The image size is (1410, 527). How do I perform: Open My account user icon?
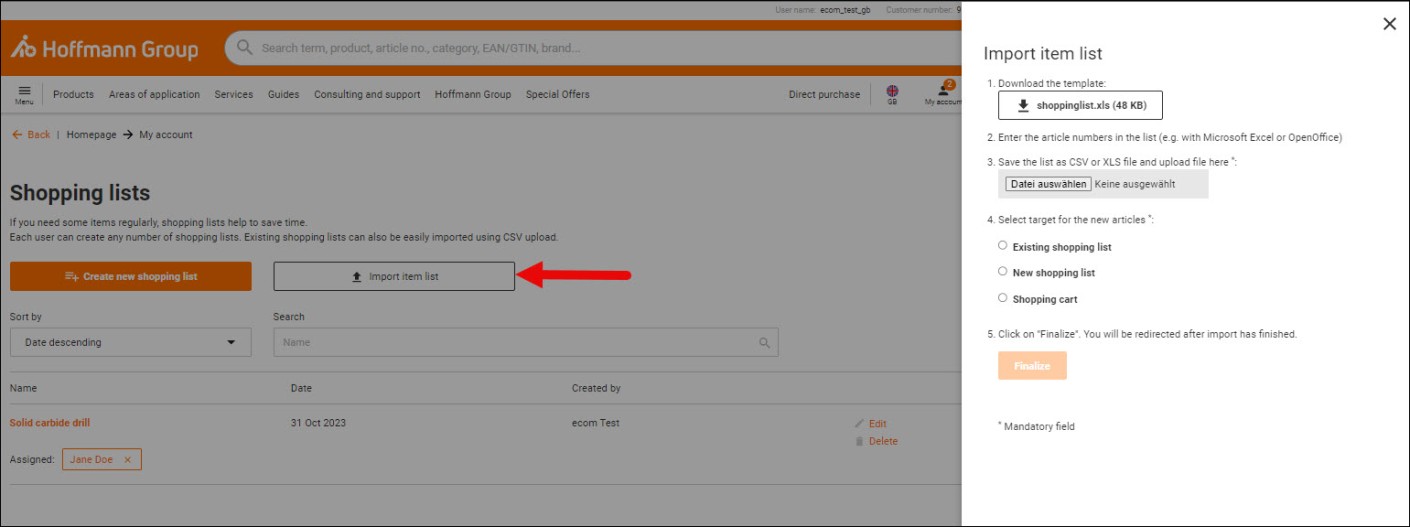(x=943, y=91)
